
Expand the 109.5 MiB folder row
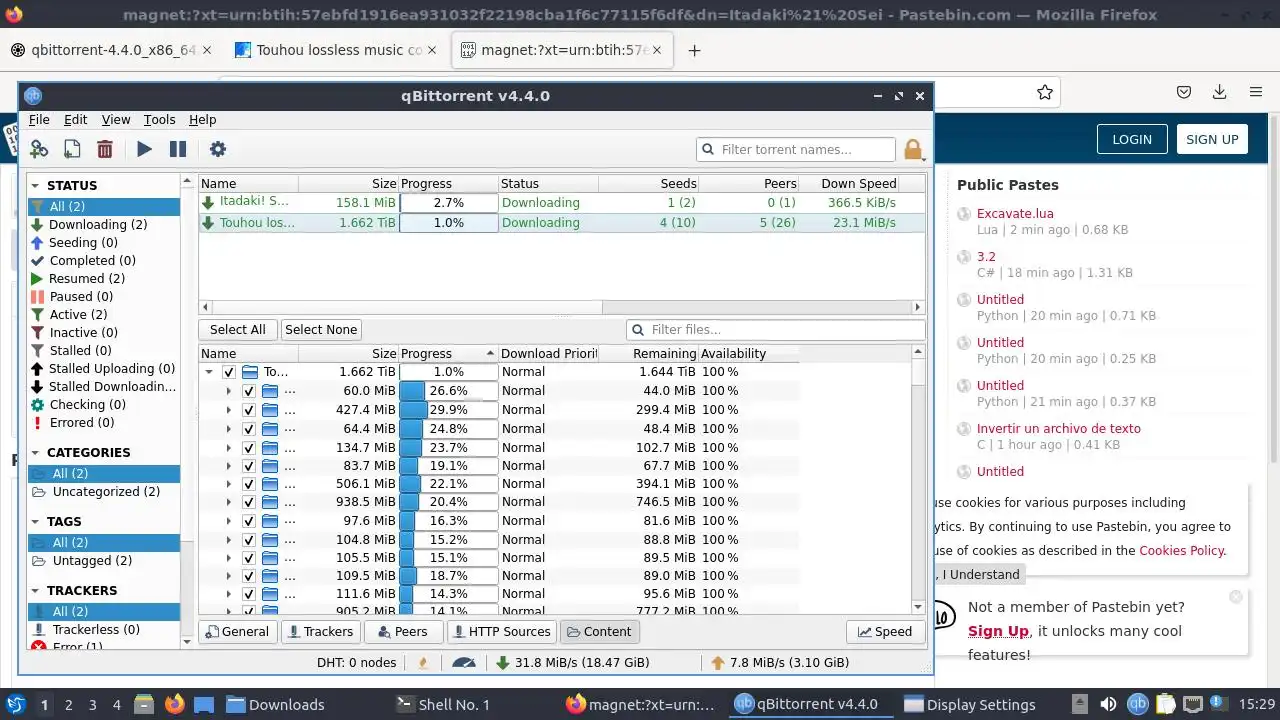[229, 576]
